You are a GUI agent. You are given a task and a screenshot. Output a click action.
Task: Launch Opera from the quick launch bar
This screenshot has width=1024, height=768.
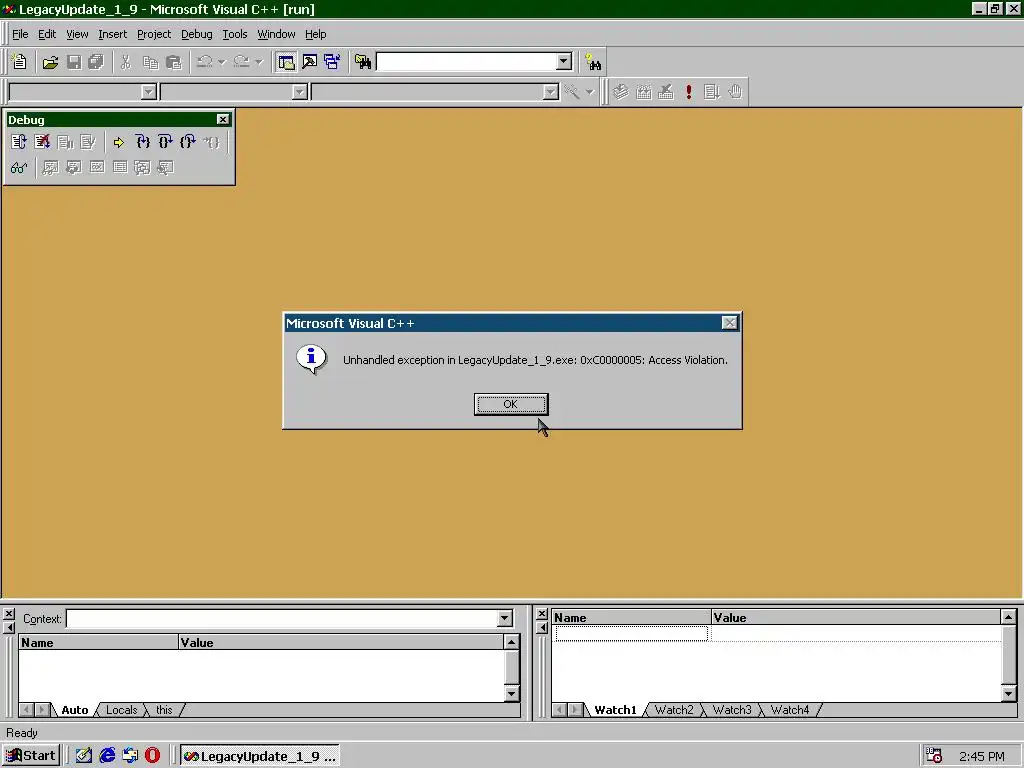pyautogui.click(x=152, y=756)
